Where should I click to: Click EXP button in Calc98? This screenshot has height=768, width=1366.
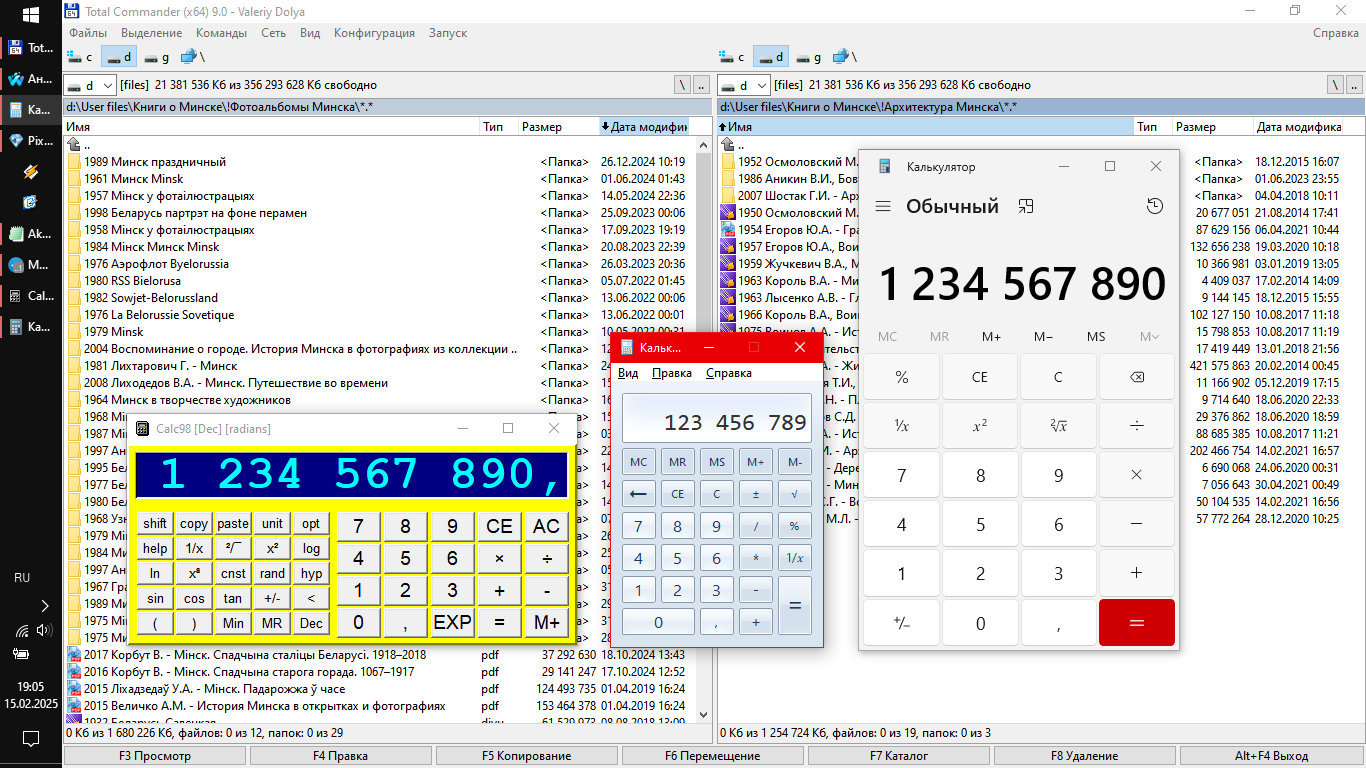452,622
